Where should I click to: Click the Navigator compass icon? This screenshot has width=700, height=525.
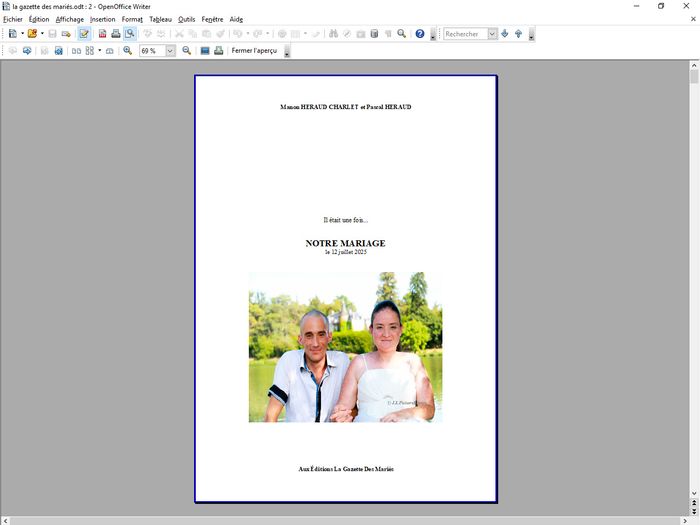347,33
